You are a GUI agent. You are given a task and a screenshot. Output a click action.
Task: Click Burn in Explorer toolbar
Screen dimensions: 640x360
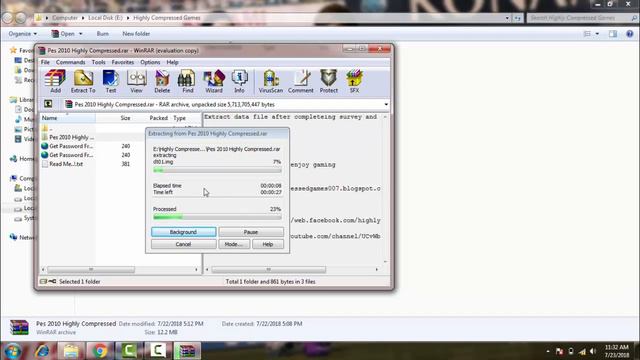click(x=103, y=34)
